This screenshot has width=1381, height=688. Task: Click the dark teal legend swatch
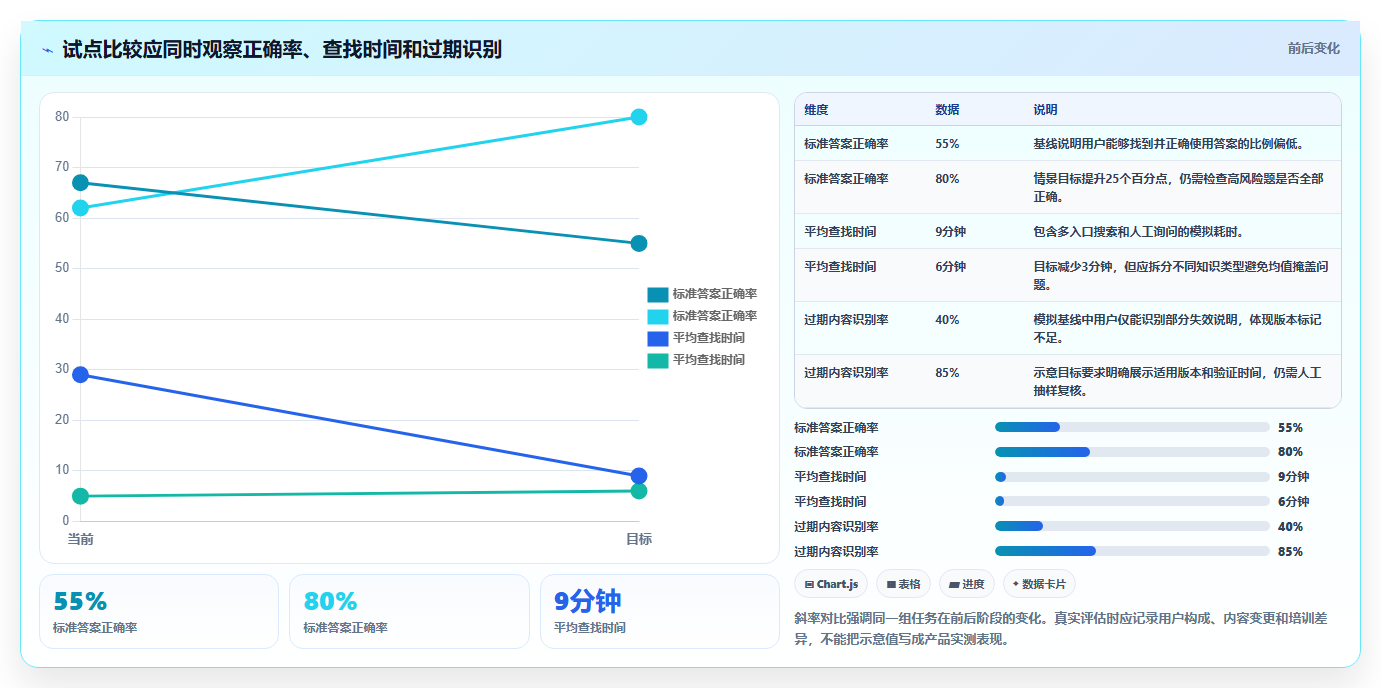pos(658,294)
